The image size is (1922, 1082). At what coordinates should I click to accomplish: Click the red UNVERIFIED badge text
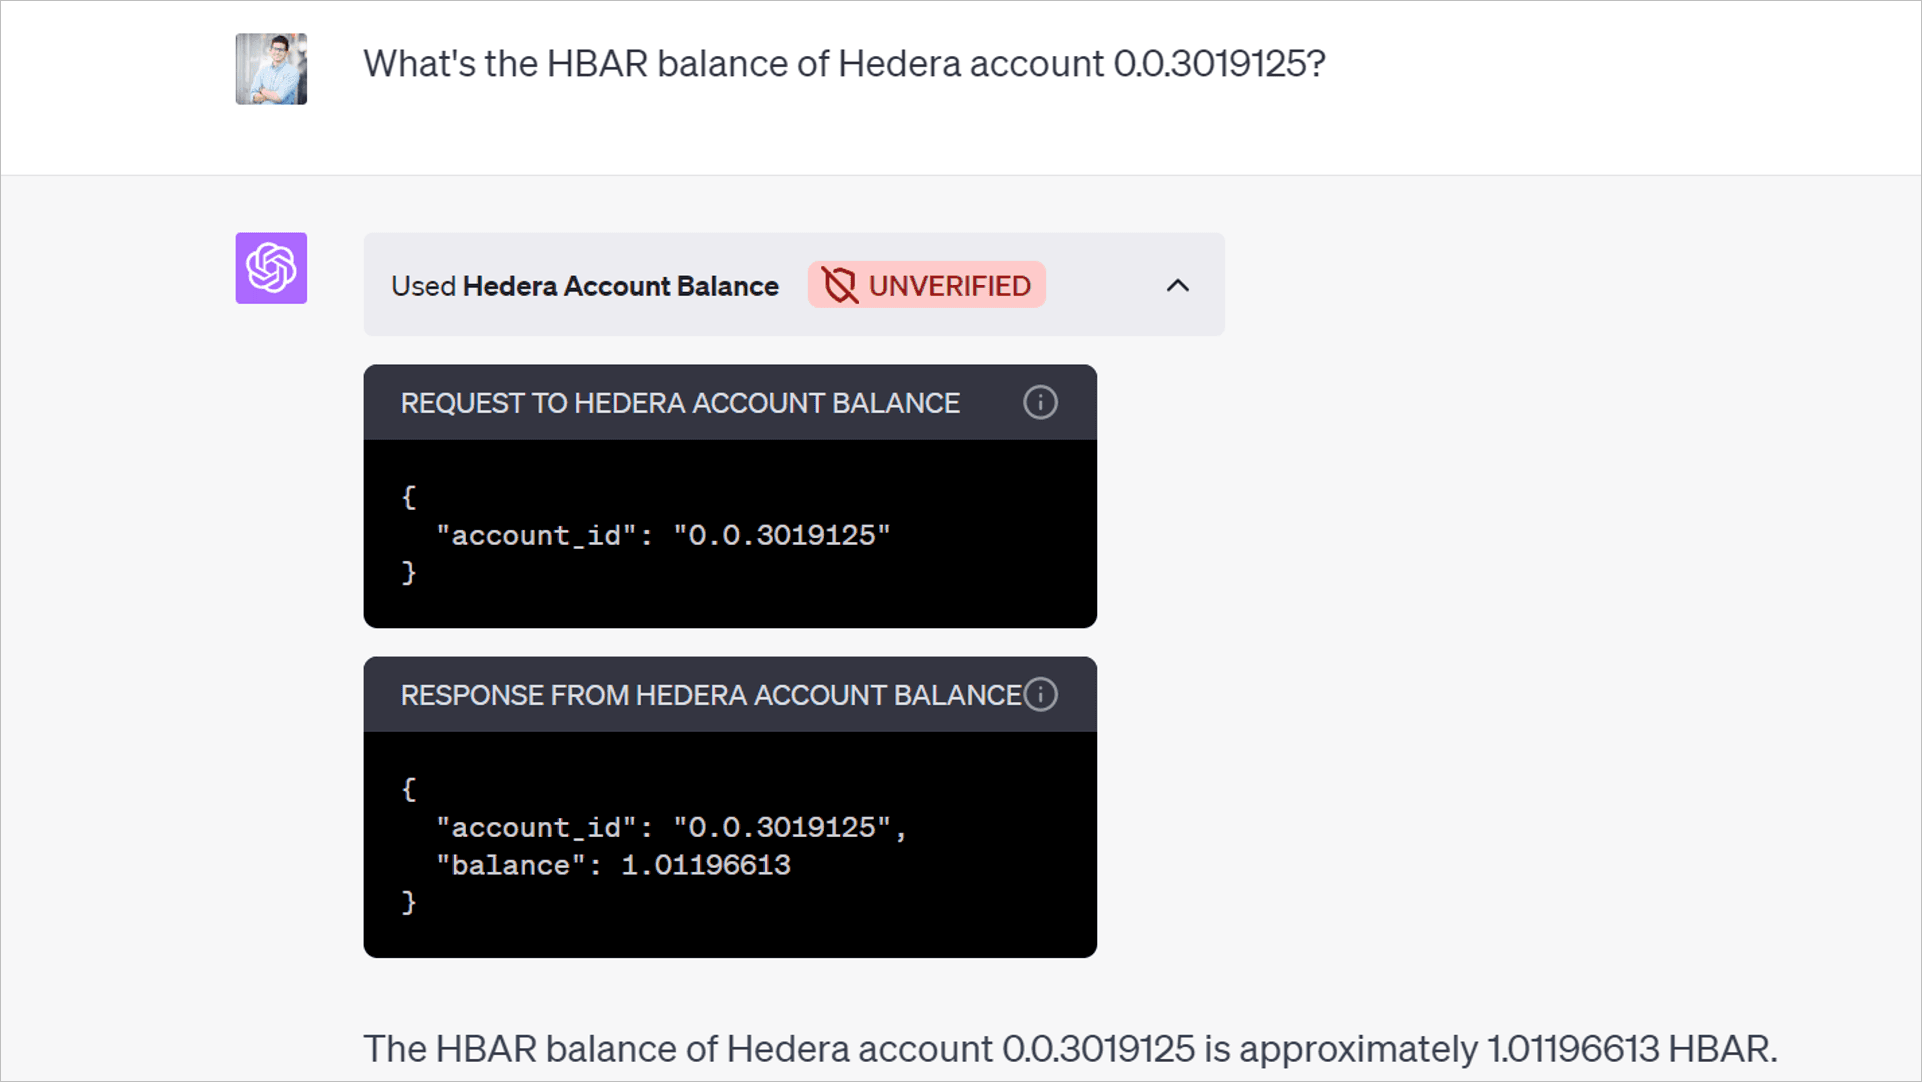pyautogui.click(x=948, y=286)
